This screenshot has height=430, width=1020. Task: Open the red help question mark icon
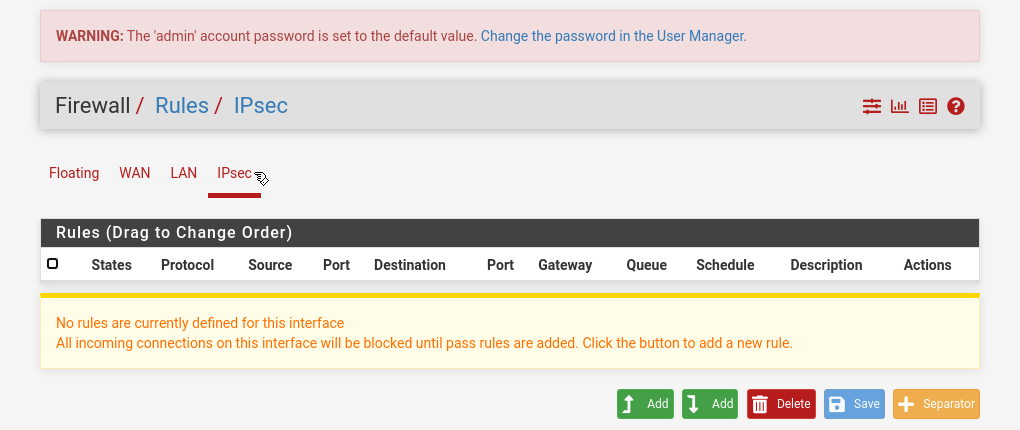[x=956, y=106]
